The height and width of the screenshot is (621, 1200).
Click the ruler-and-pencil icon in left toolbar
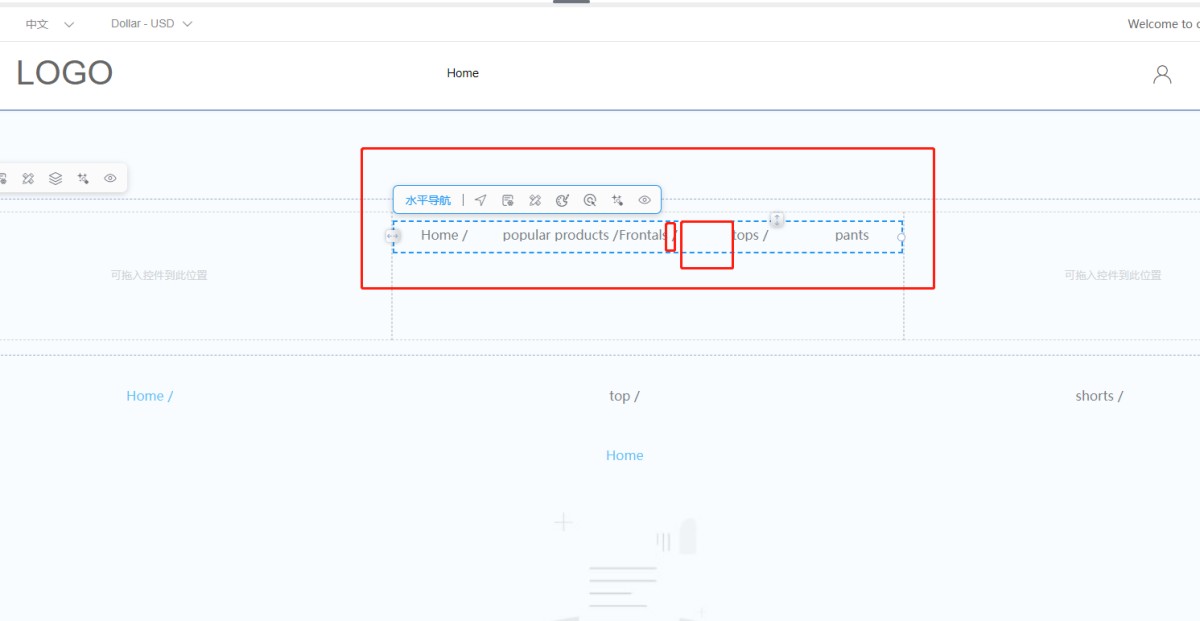(x=28, y=178)
